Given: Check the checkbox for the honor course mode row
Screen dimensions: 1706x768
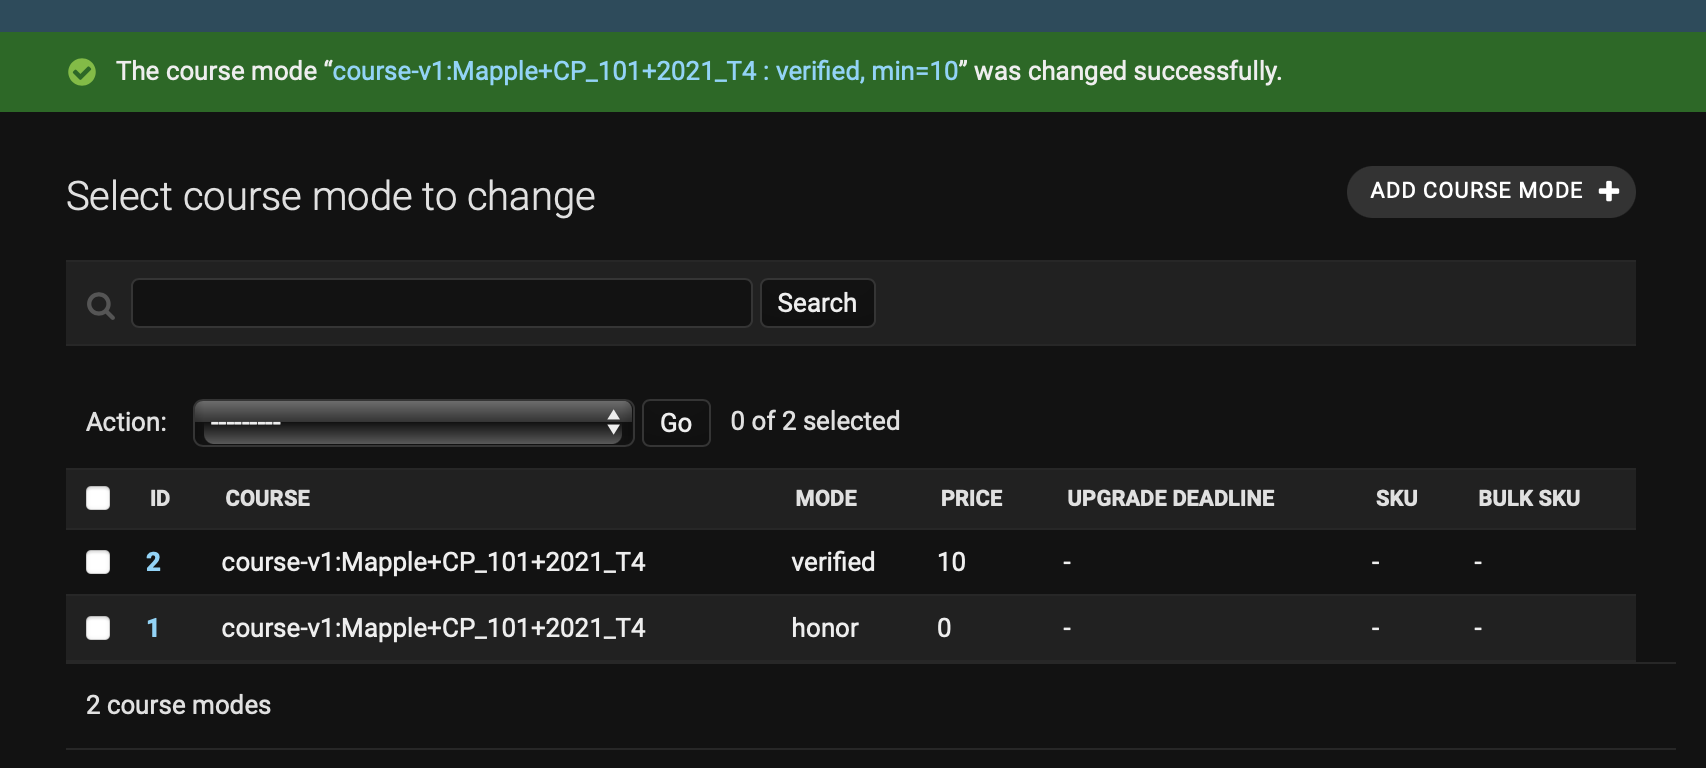Looking at the screenshot, I should pyautogui.click(x=97, y=629).
